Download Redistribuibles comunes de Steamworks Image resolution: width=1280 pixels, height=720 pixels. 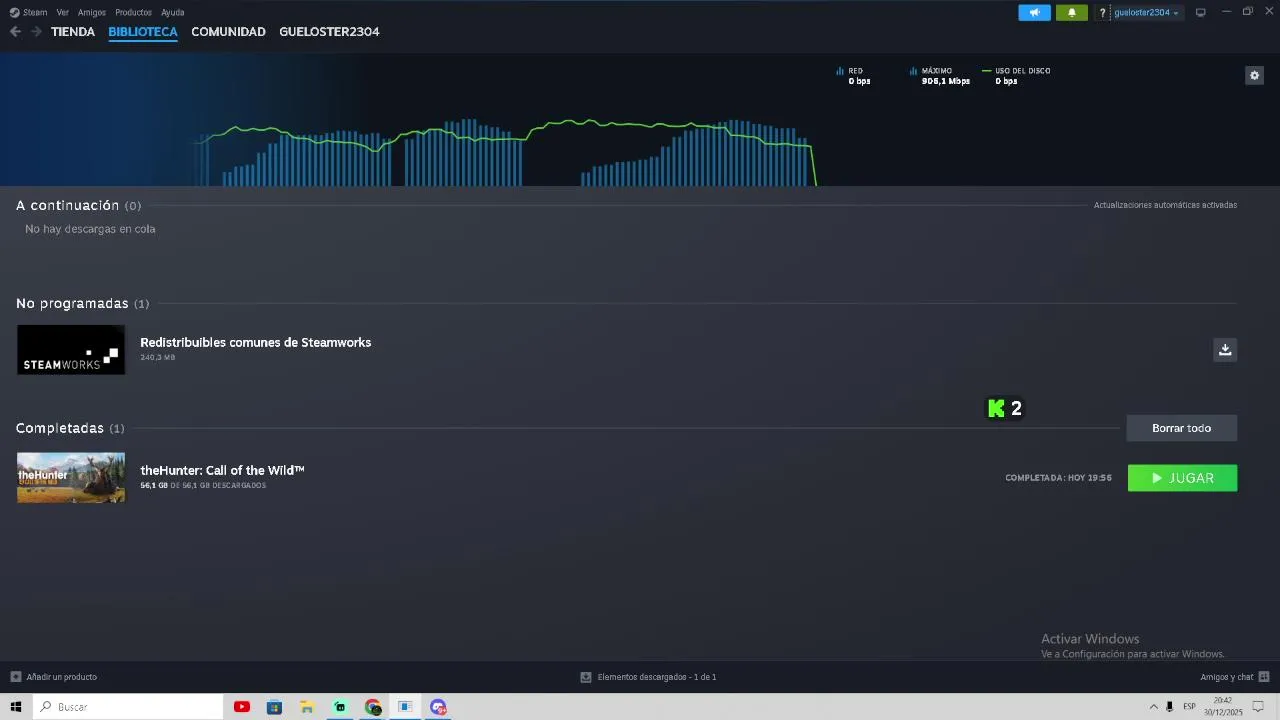(1225, 349)
